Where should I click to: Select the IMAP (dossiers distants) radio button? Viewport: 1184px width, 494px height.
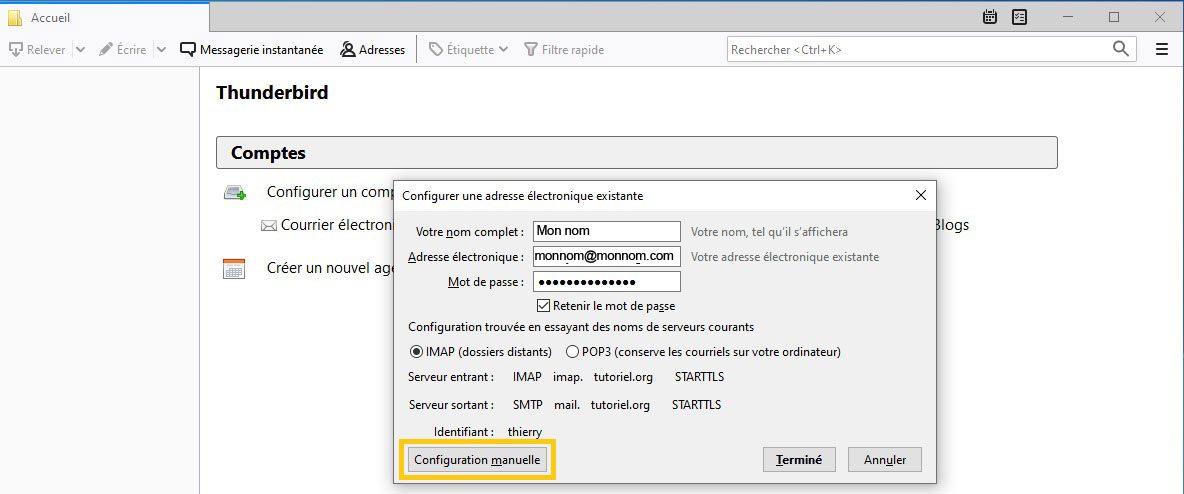416,352
